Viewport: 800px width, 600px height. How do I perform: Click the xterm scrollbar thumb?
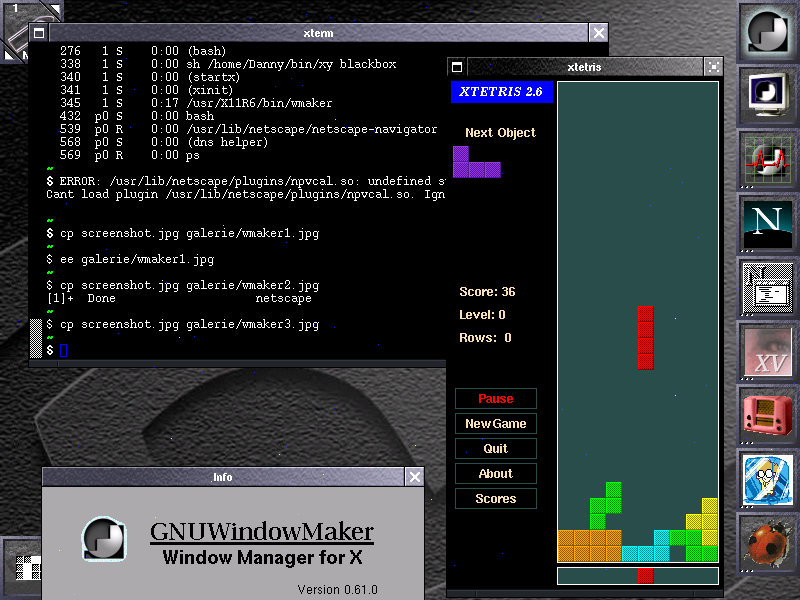click(x=36, y=338)
